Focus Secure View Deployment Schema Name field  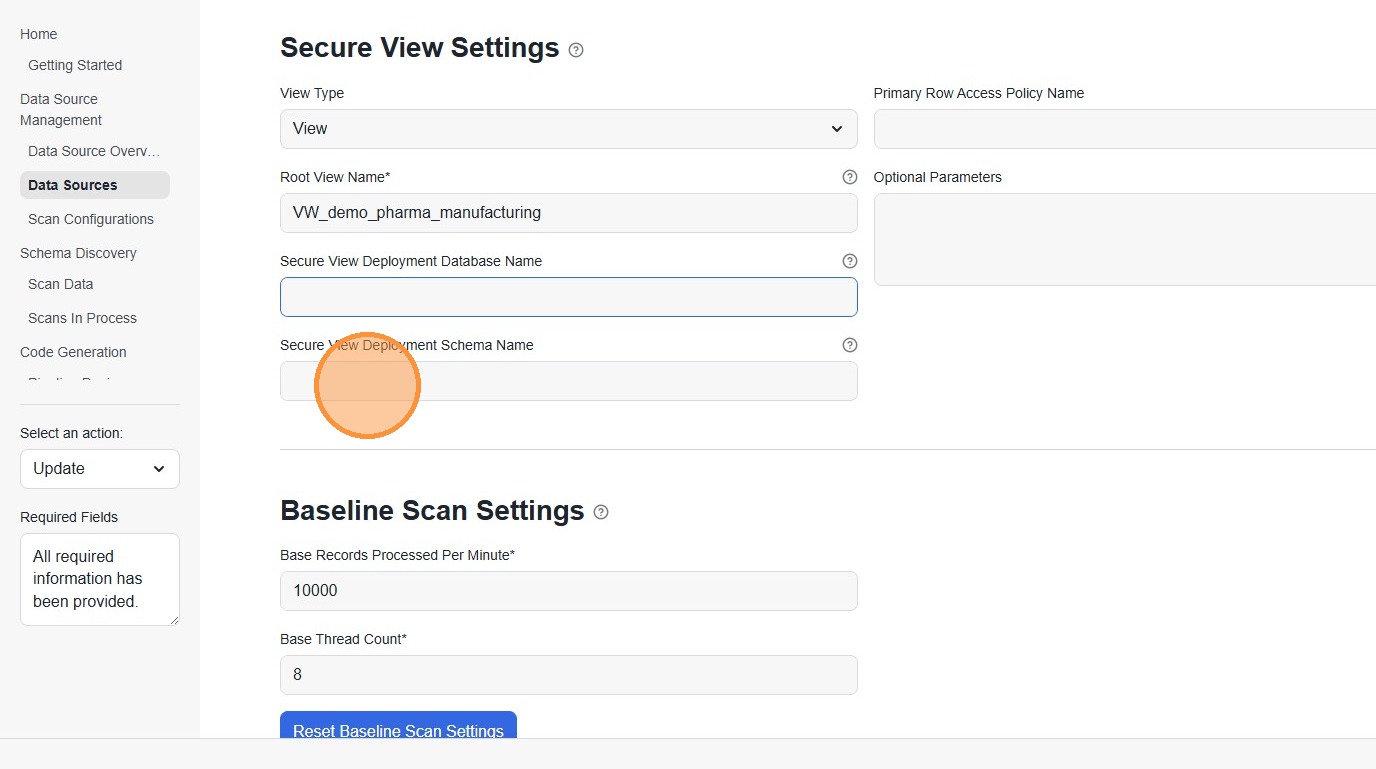pyautogui.click(x=568, y=381)
